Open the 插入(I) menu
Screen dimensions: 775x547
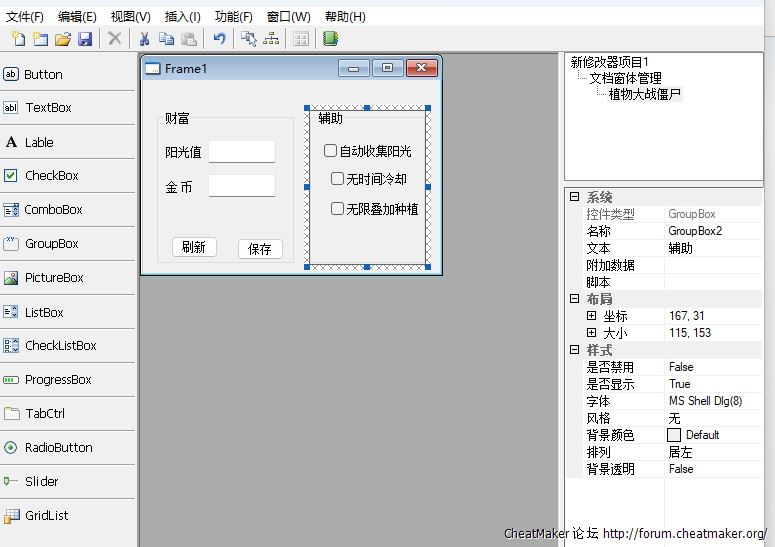(182, 17)
